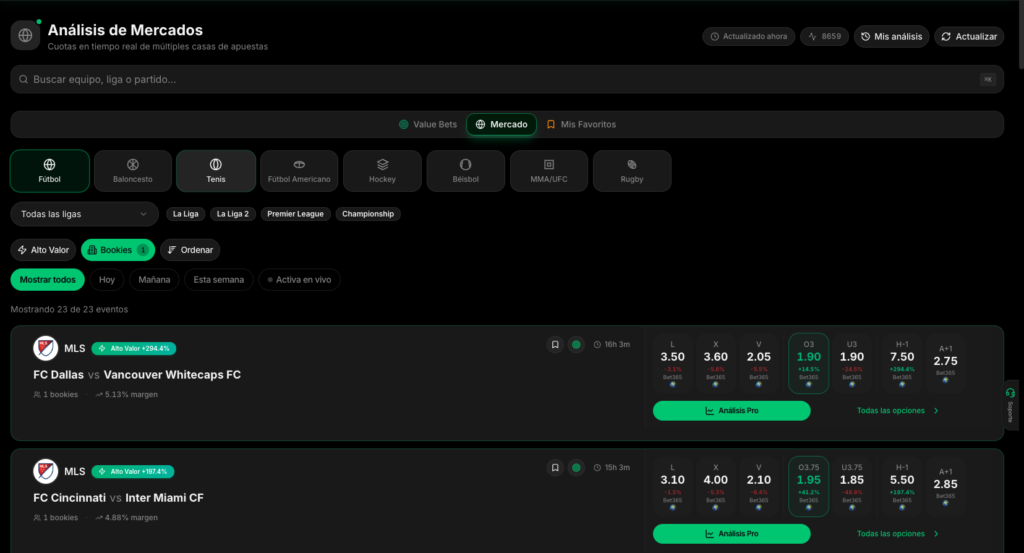
Task: Click the globe logo beside Análisis de Mercados
Action: tap(25, 35)
